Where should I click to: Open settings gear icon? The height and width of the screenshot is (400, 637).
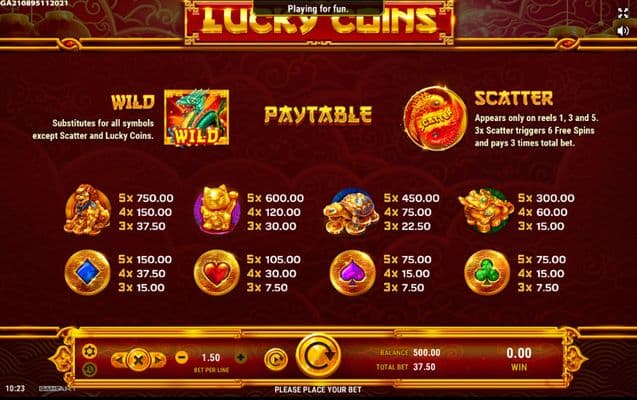point(89,351)
